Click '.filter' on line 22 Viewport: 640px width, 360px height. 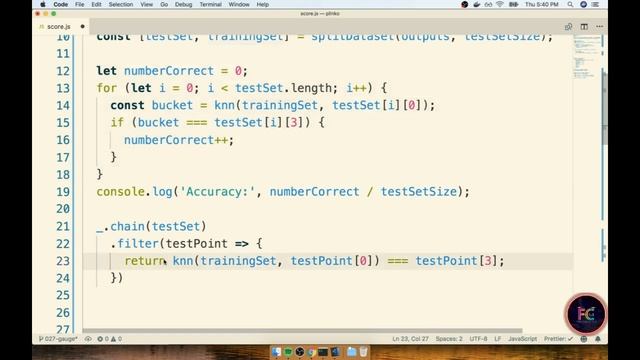pyautogui.click(x=134, y=244)
